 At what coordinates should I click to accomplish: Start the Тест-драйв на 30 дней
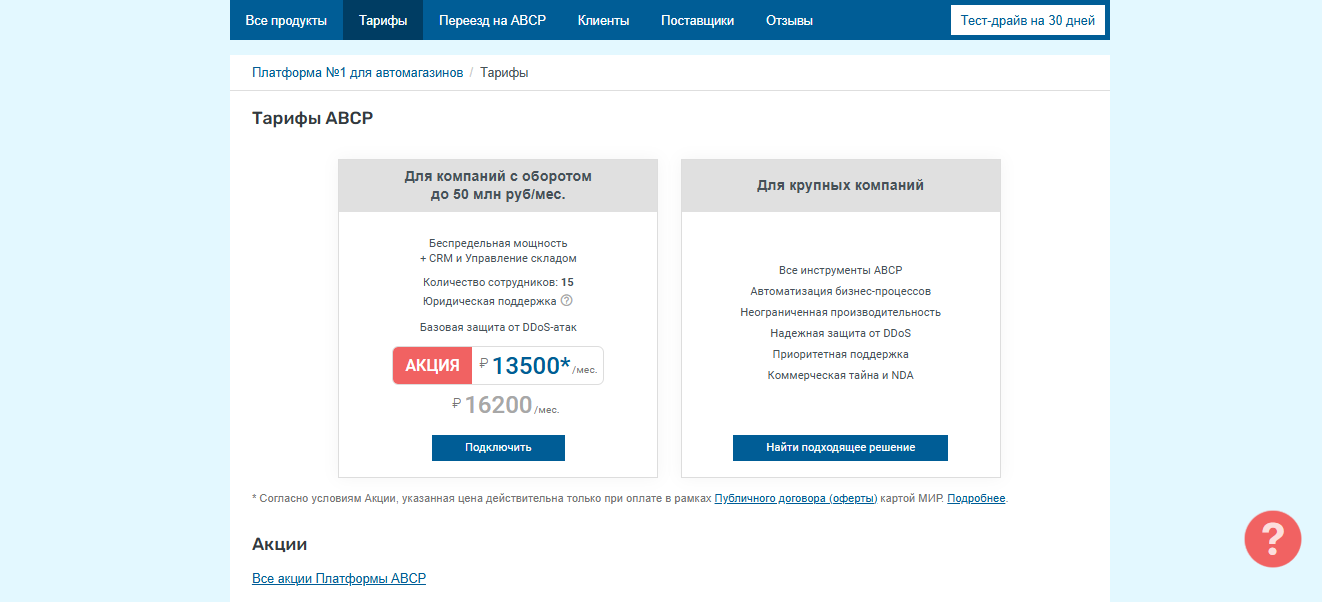pos(1027,20)
